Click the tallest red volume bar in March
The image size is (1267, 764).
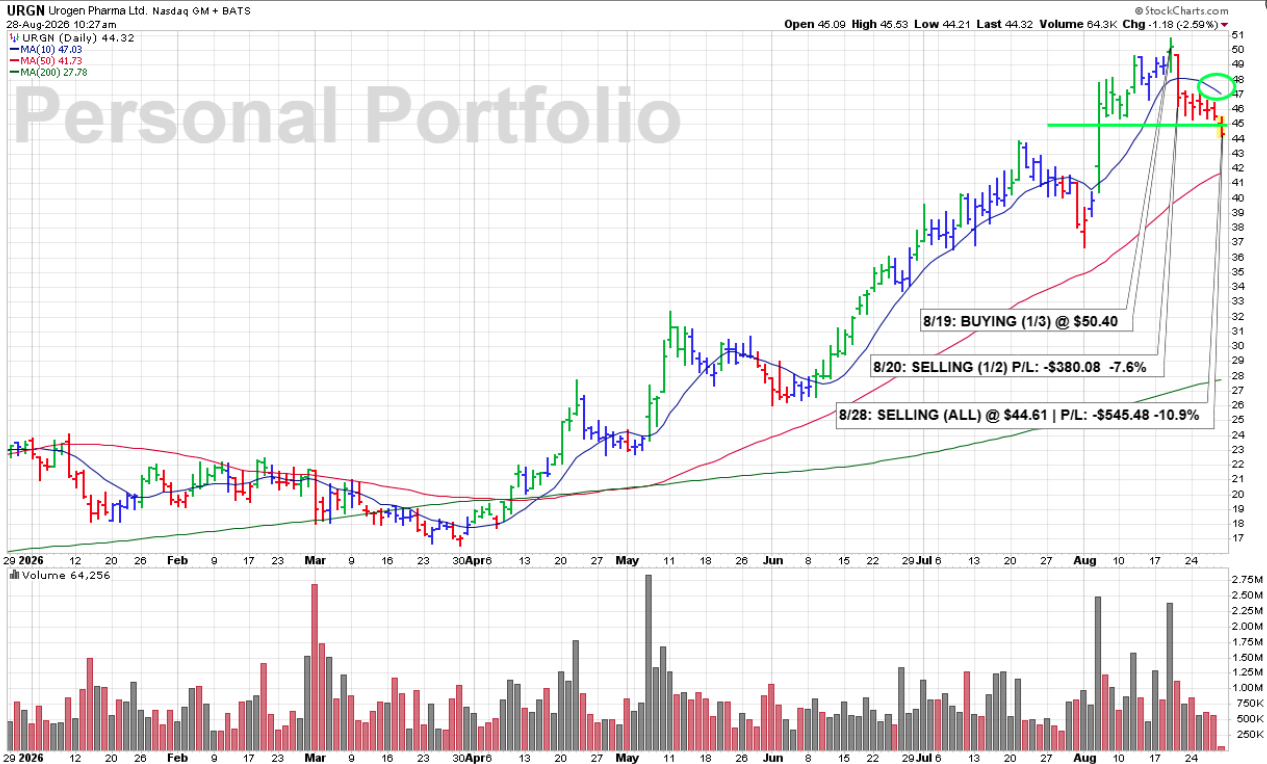pos(314,667)
